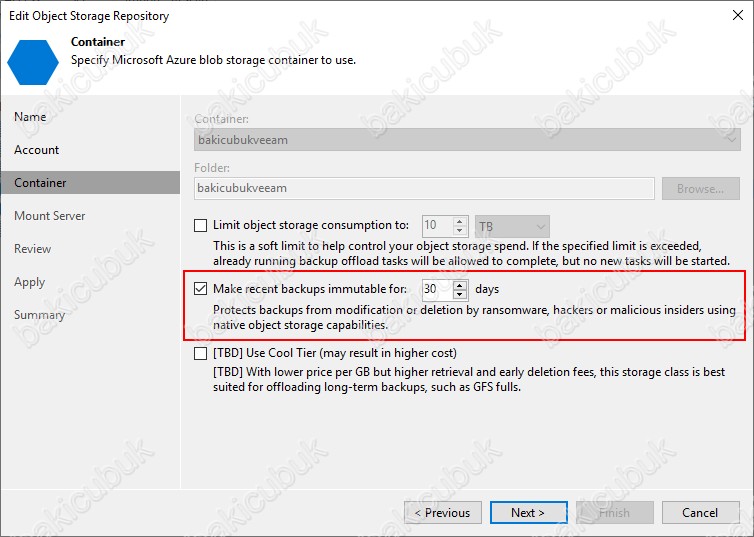Click 'Specify Microsoft Azure blob storage container' text
The width and height of the screenshot is (754, 537).
pyautogui.click(x=213, y=60)
